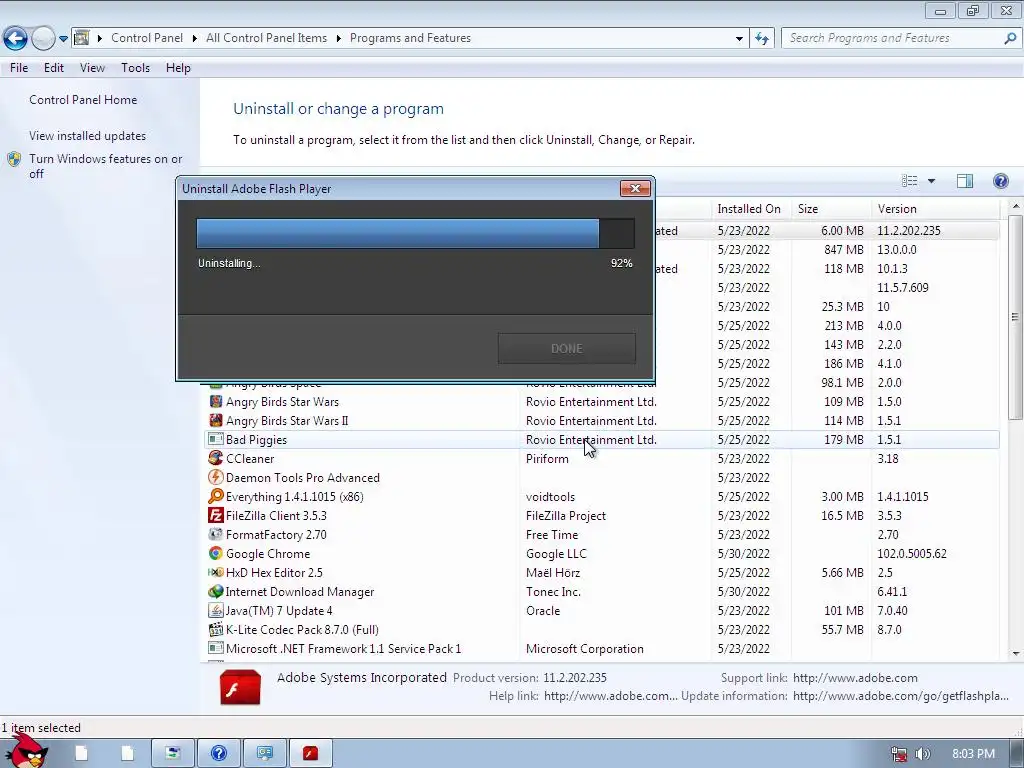Expand the Control Panel breadcrumb arrow
Viewport: 1024px width, 768px height.
(195, 39)
